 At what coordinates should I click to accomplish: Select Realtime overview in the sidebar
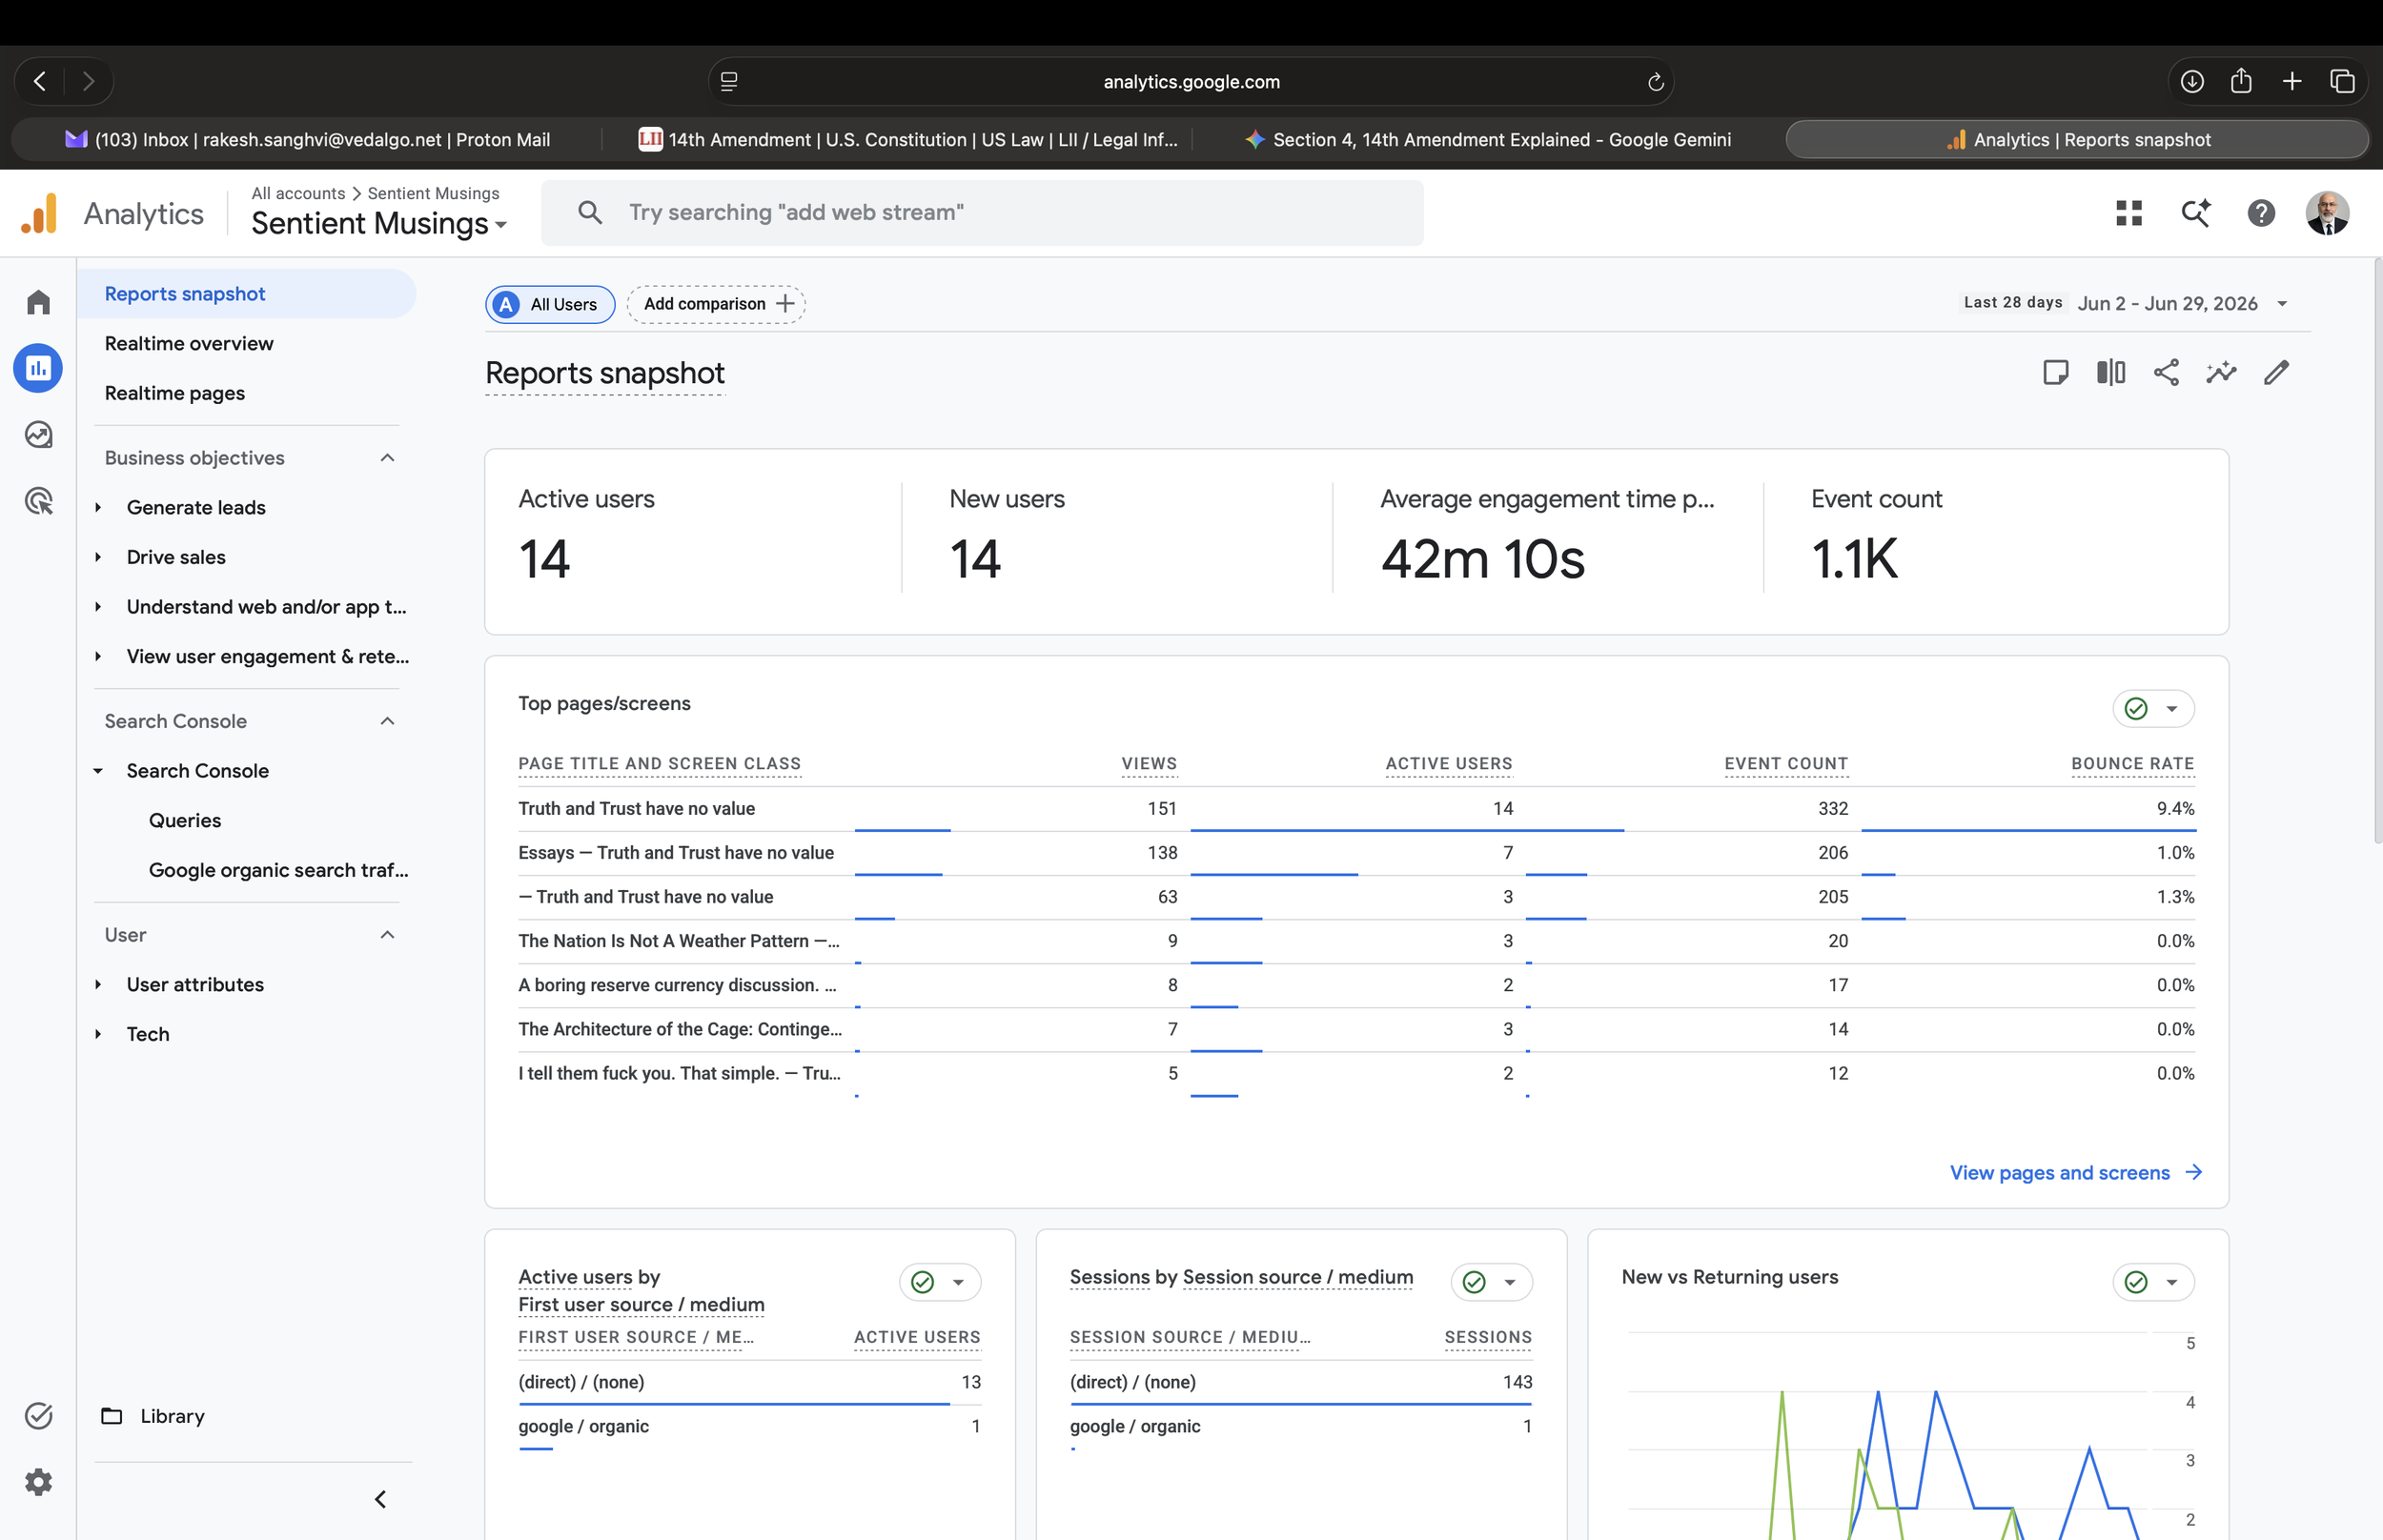189,344
